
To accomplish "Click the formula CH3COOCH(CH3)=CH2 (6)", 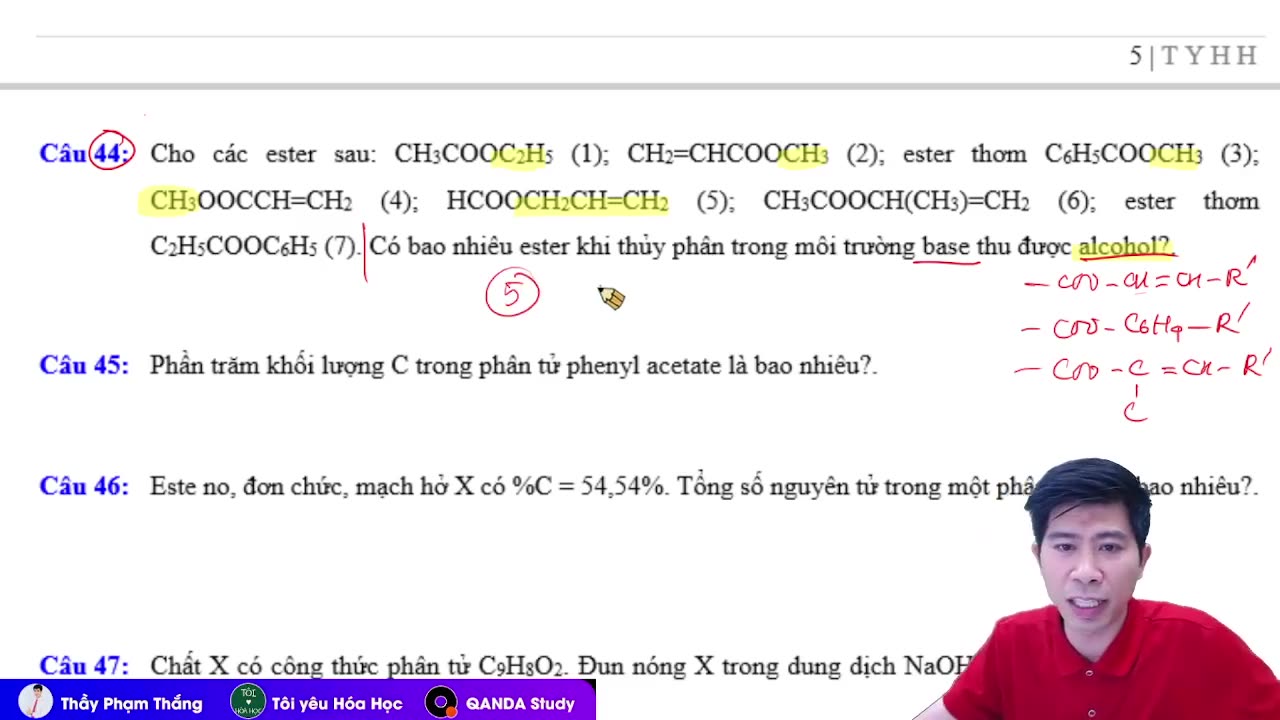I will click(929, 201).
